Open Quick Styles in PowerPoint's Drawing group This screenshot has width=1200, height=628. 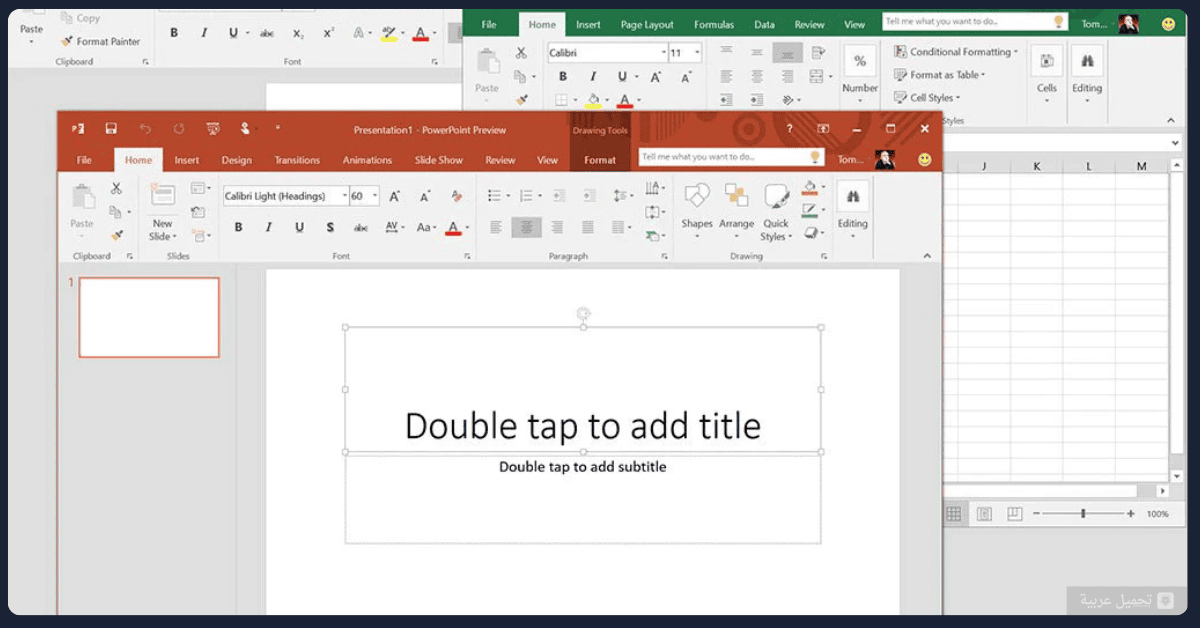(776, 213)
